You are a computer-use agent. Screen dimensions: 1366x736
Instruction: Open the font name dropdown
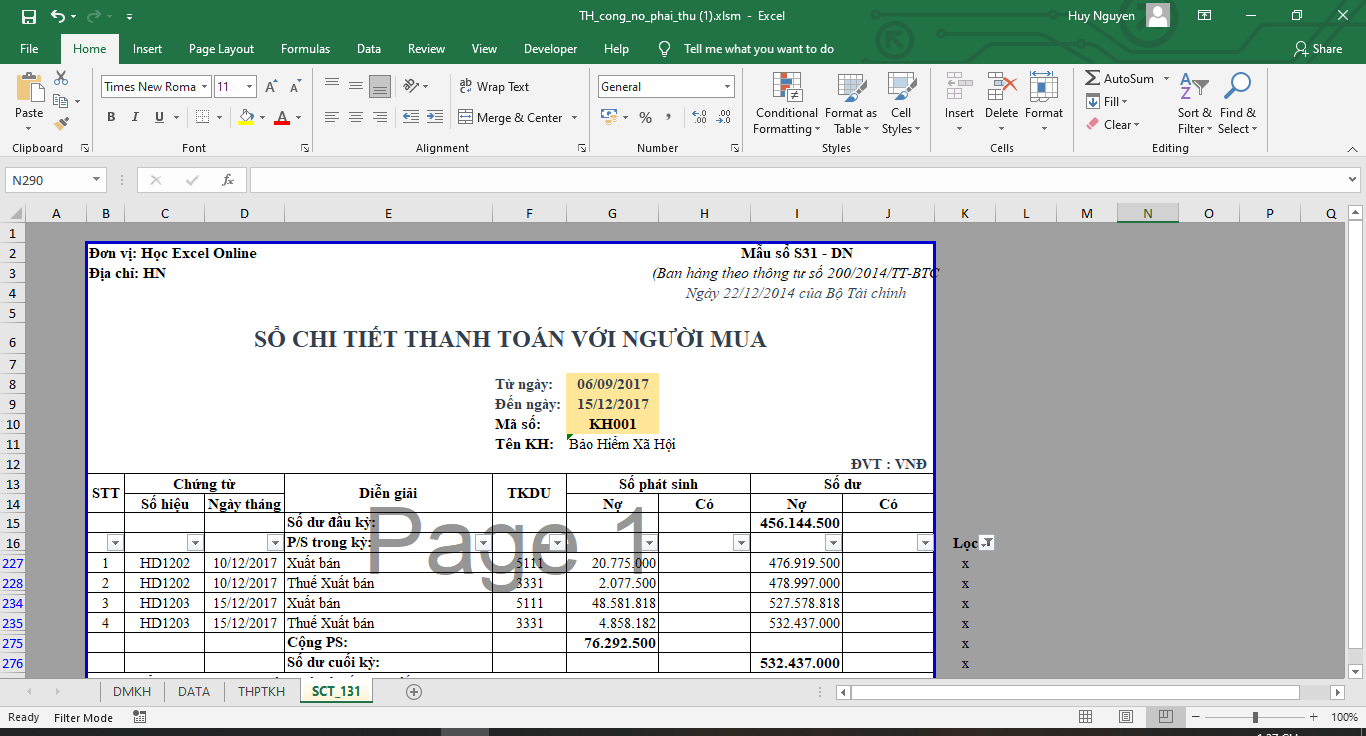point(205,87)
